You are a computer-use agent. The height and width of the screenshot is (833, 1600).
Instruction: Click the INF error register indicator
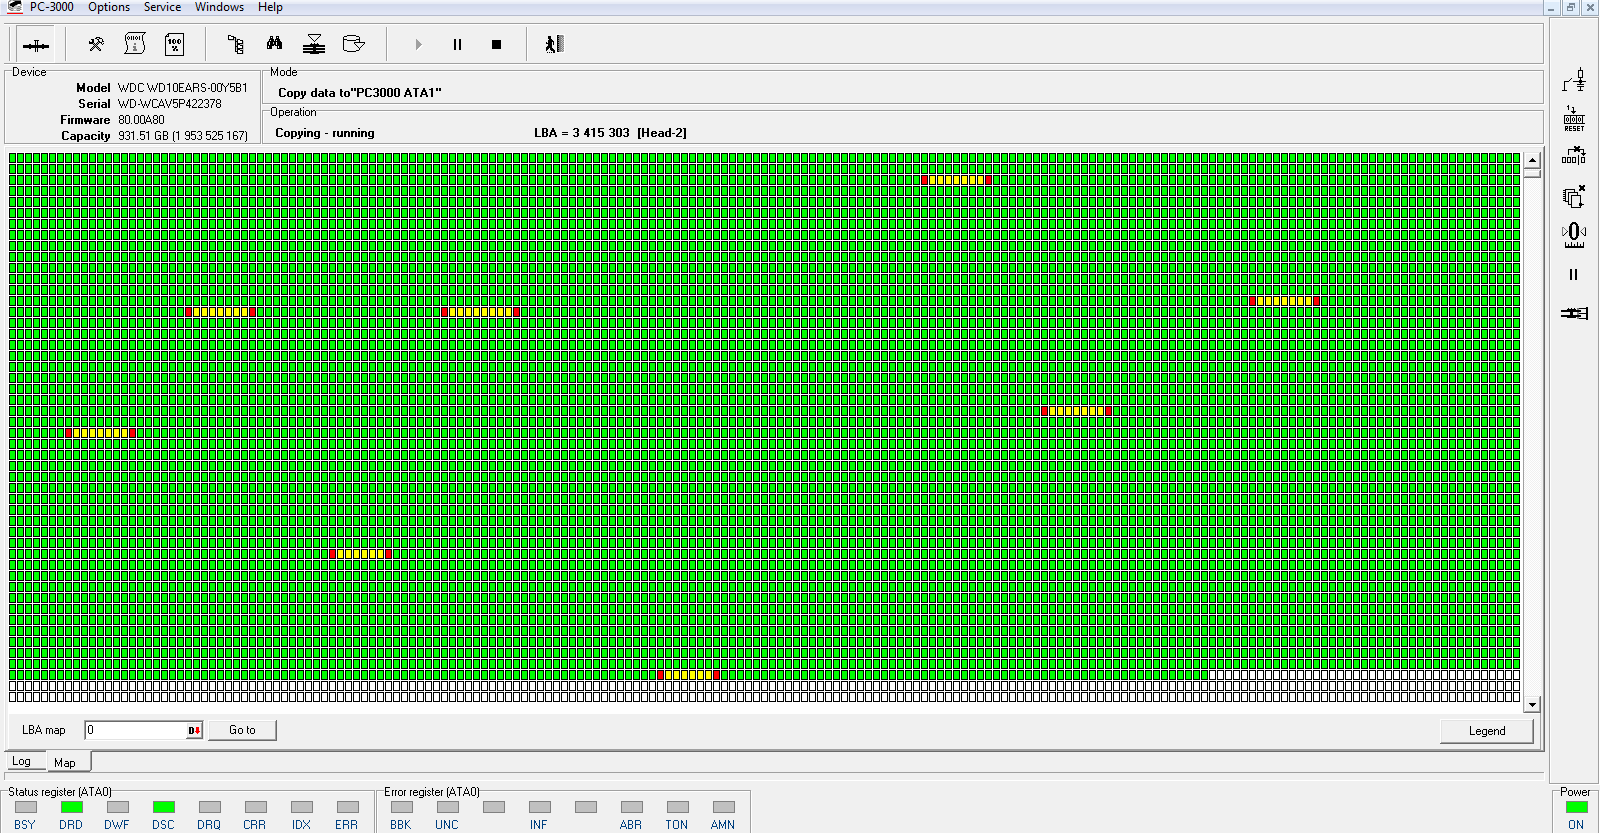[539, 807]
